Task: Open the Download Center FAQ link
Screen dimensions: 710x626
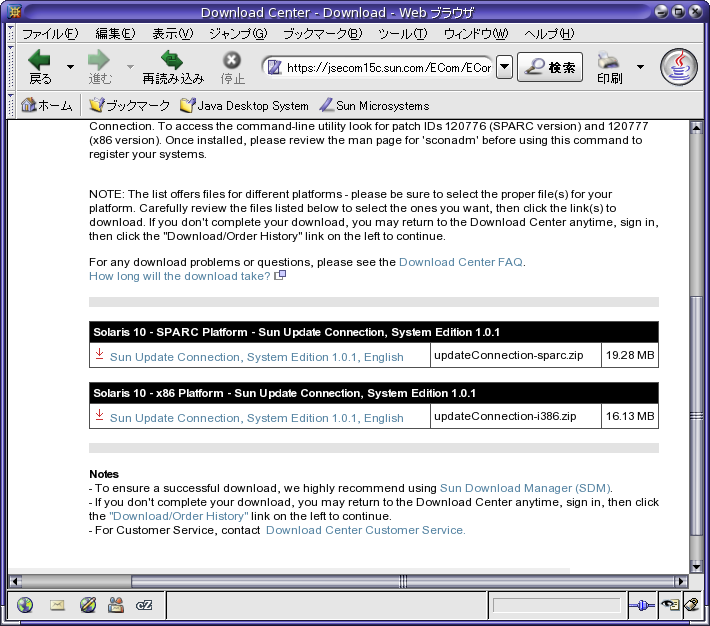Action: coord(461,262)
